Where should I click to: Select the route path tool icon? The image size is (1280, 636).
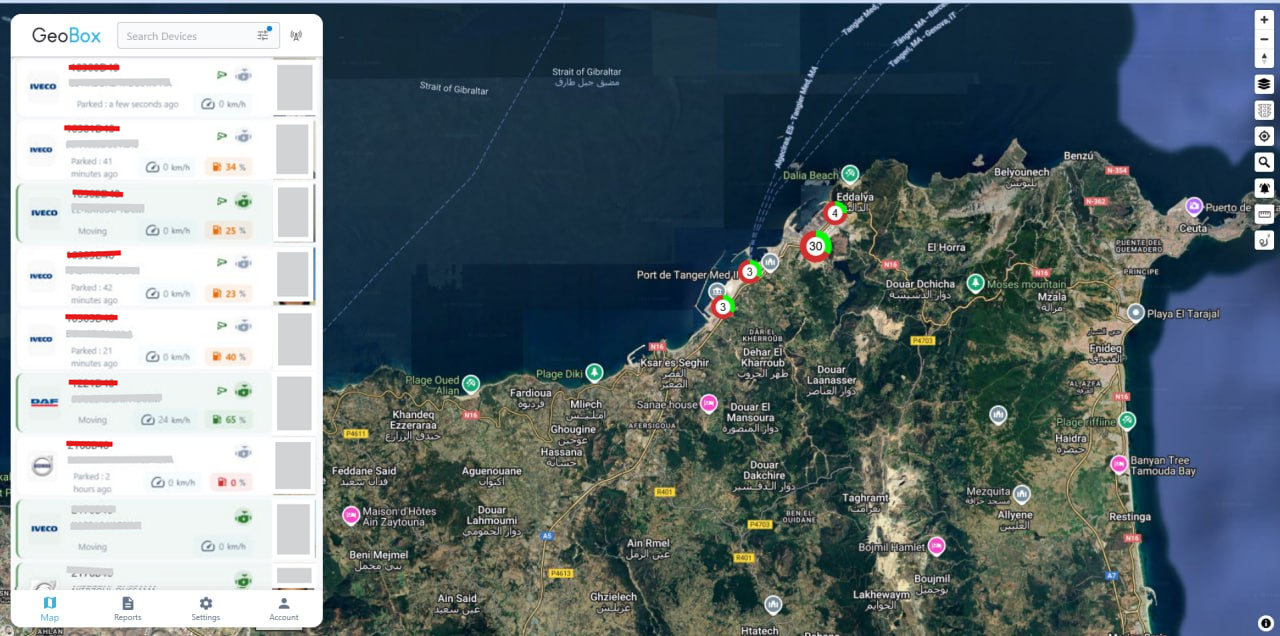tap(1264, 239)
